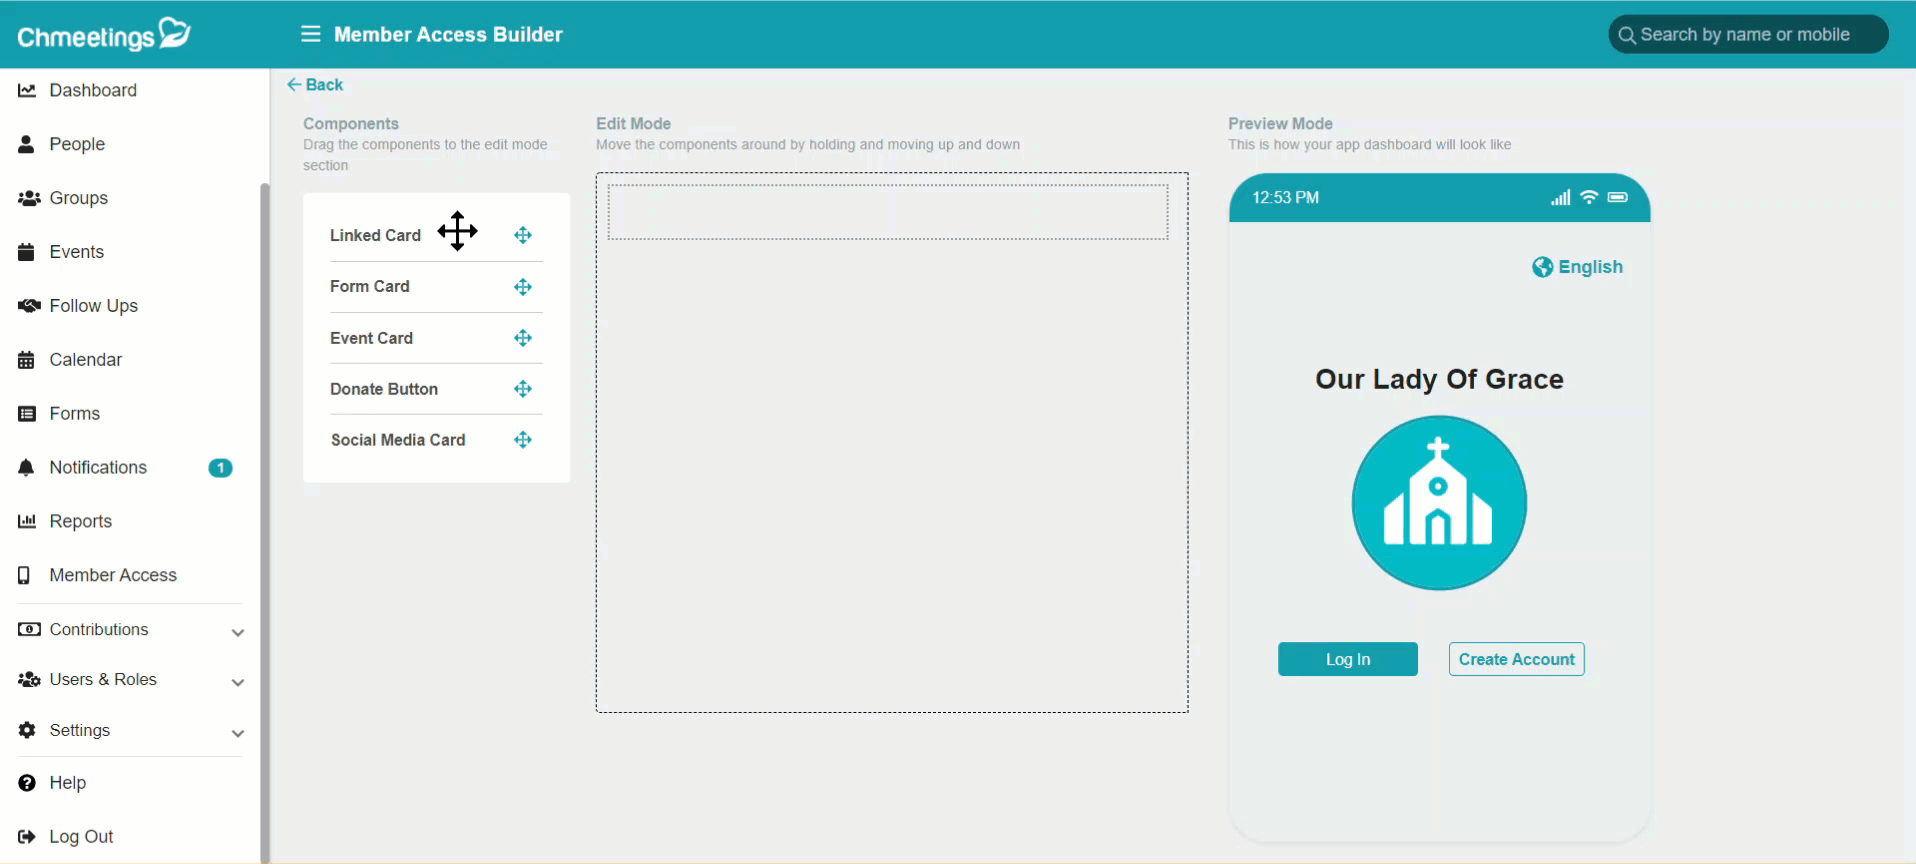Click the Dashboard chart icon

point(27,90)
